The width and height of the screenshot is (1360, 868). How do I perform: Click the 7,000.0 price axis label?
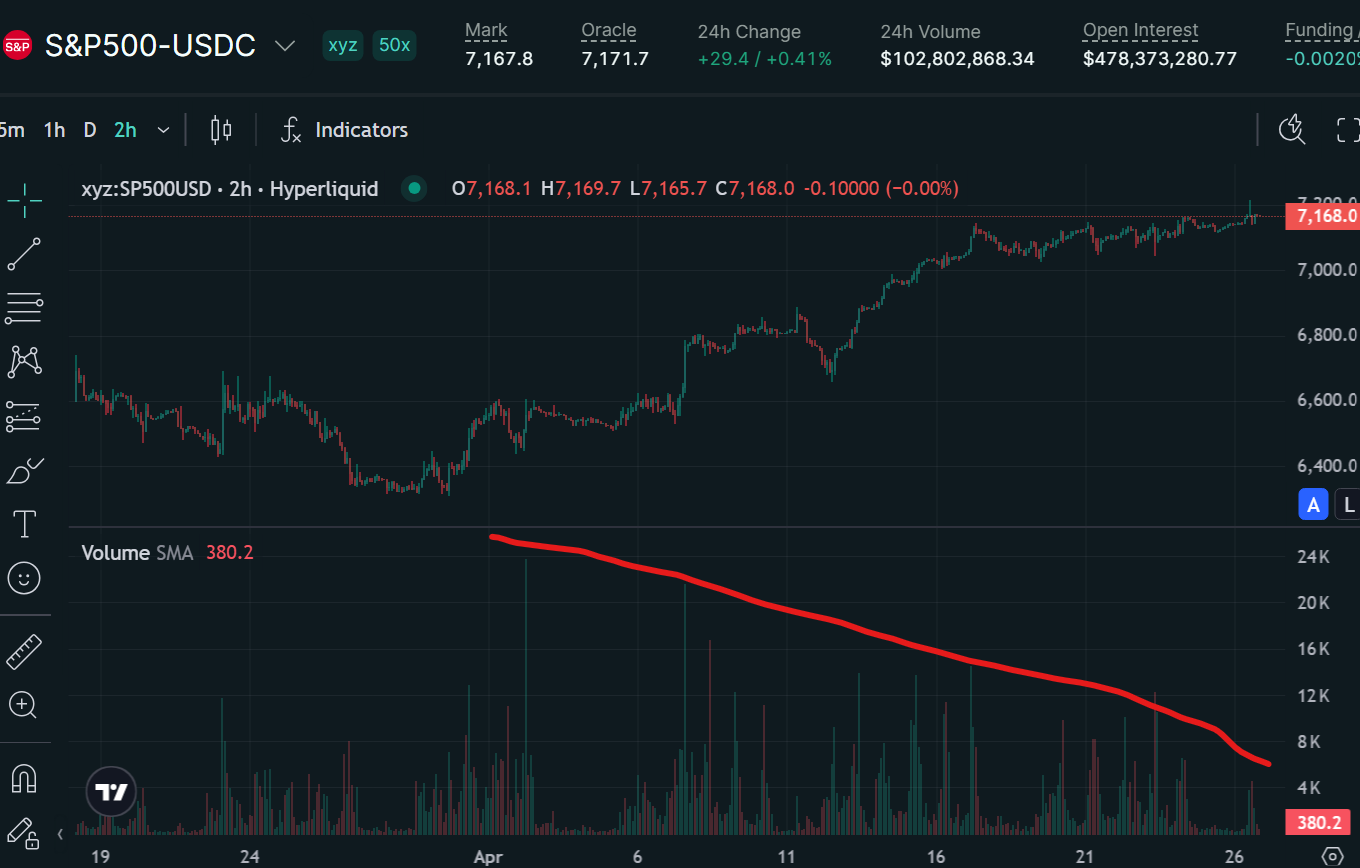[x=1327, y=269]
